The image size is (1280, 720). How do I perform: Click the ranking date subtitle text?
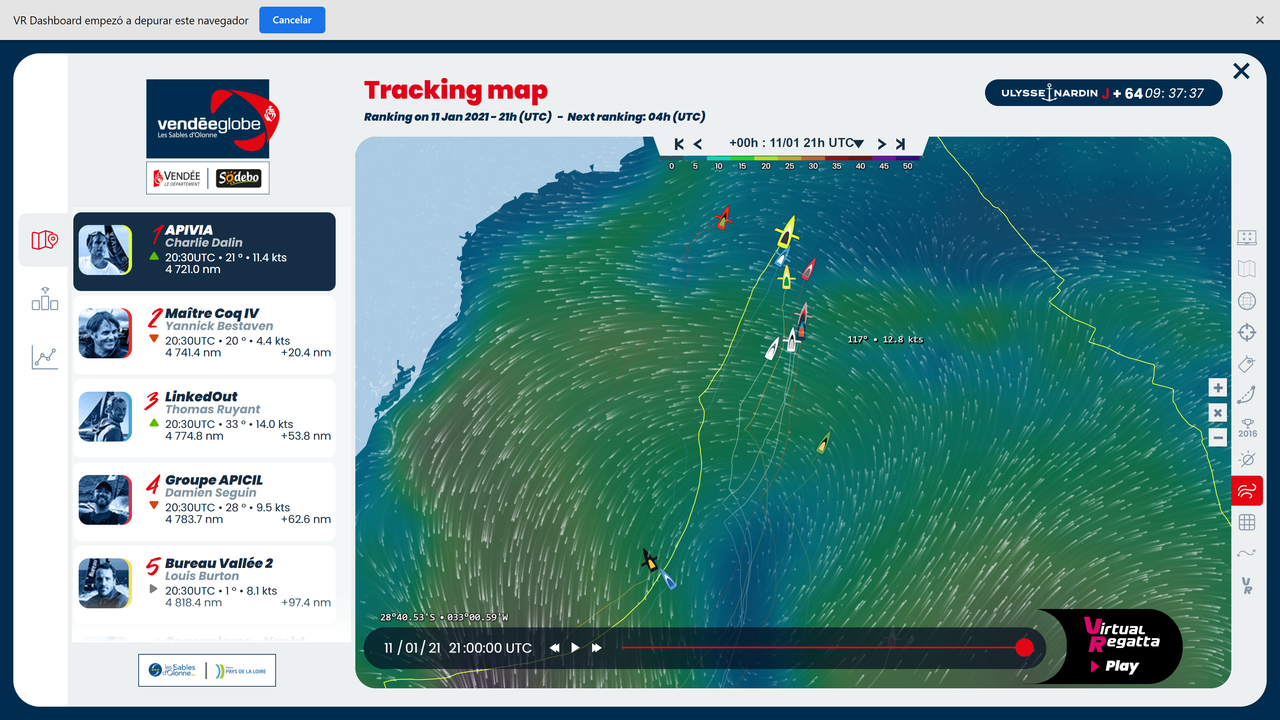pos(534,117)
